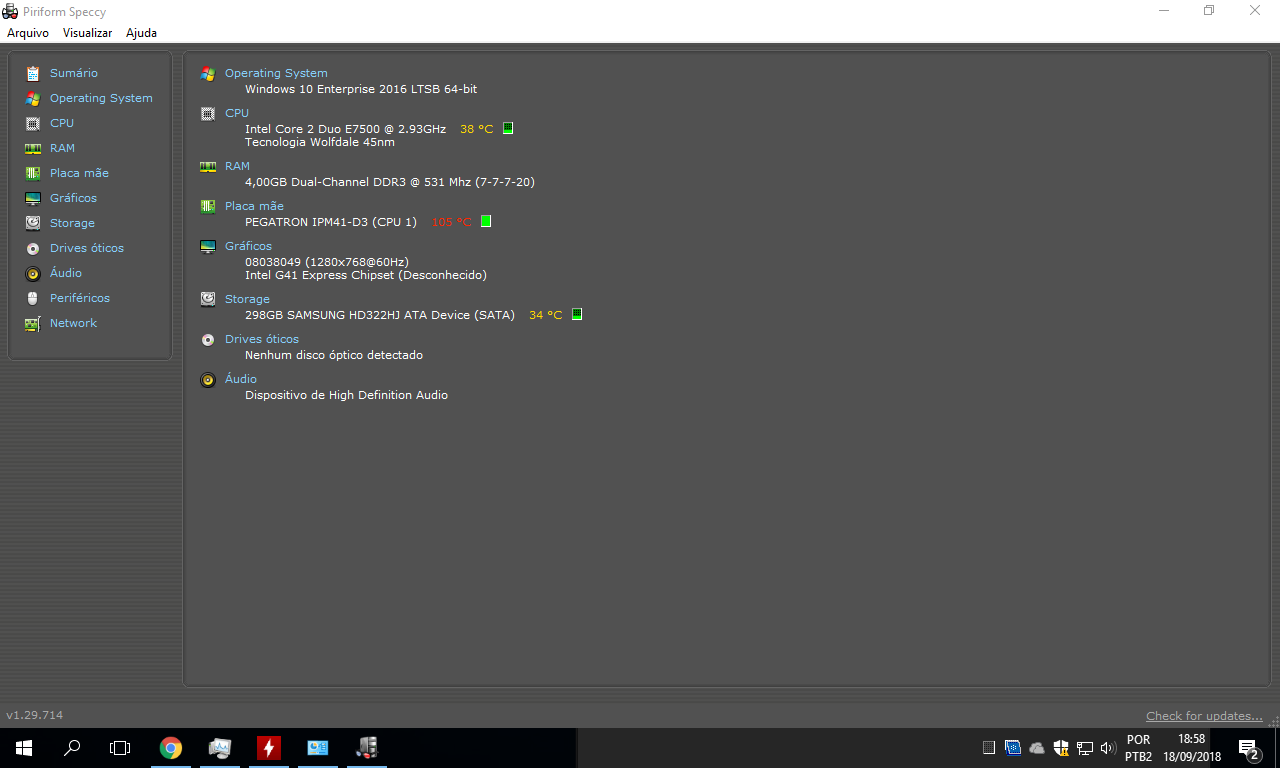Open the Drives óticos summary heading

[262, 339]
